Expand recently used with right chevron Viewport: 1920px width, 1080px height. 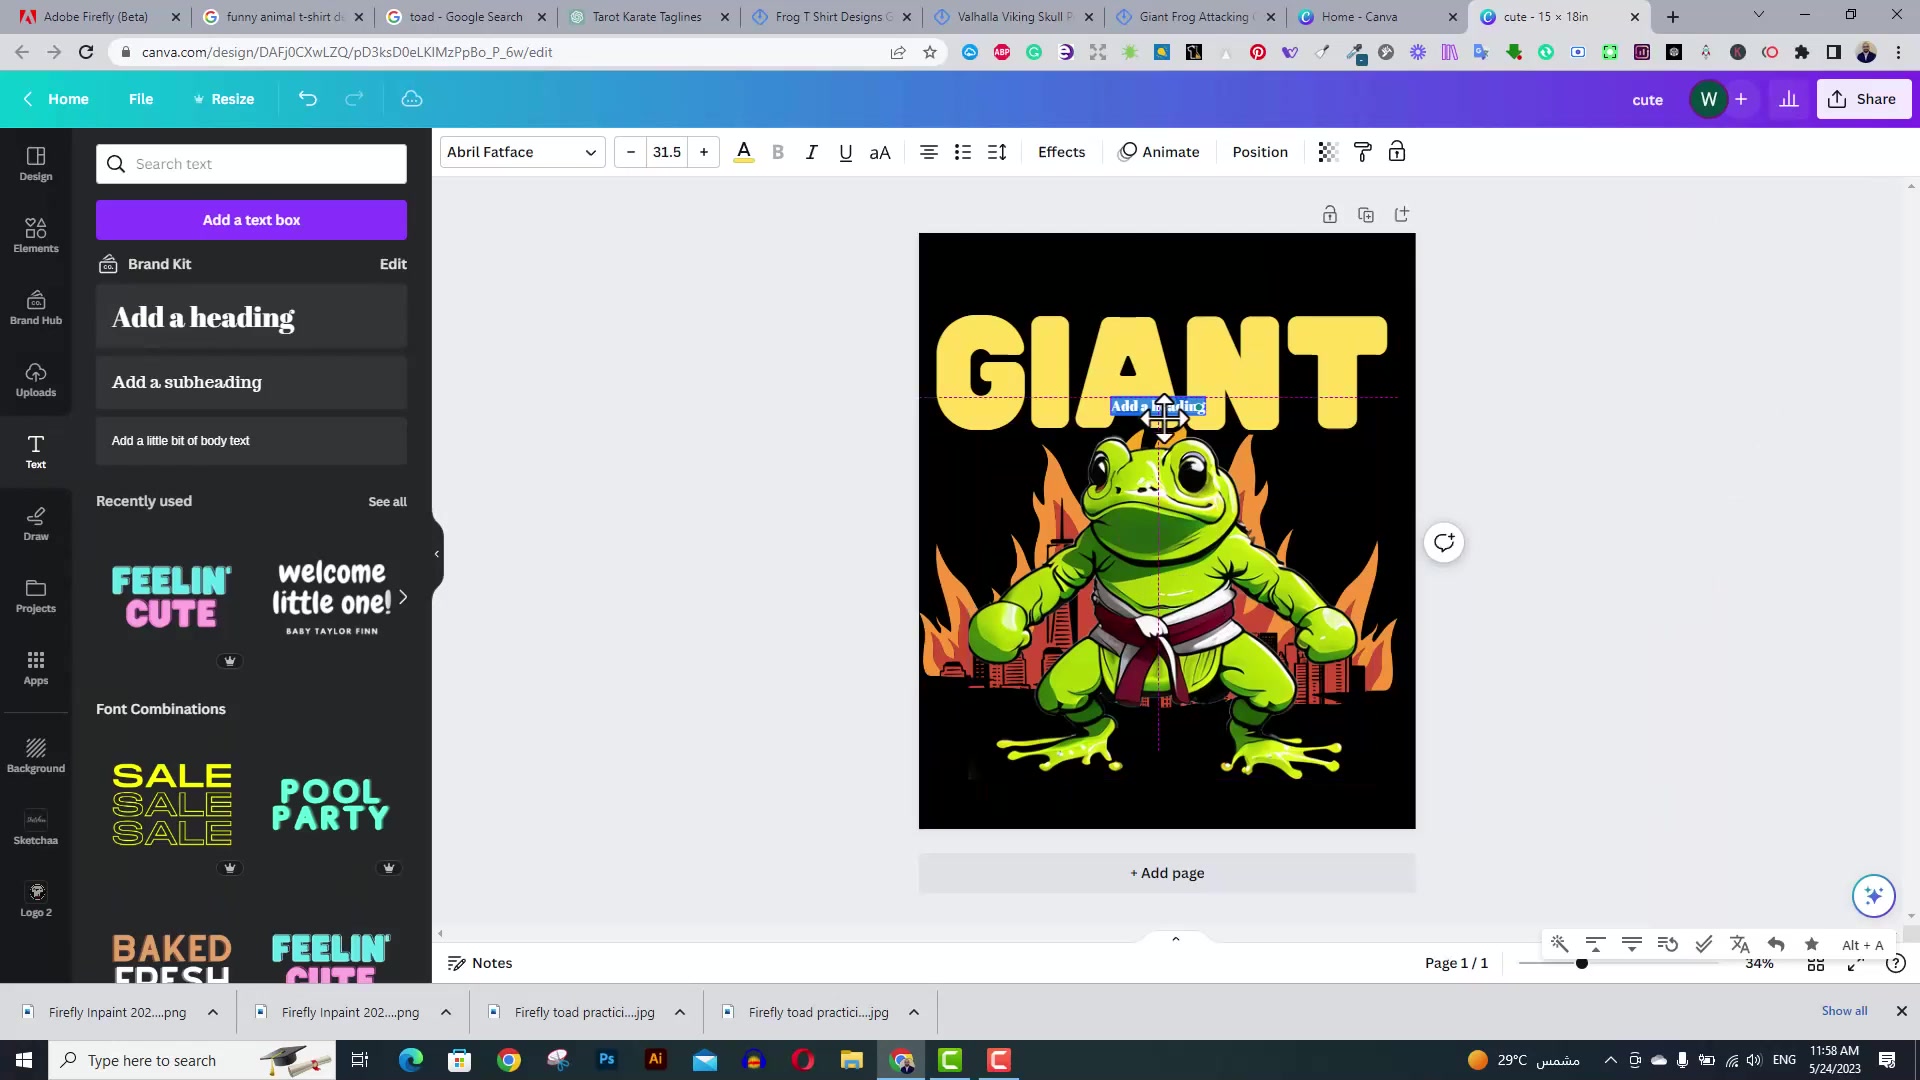[403, 597]
